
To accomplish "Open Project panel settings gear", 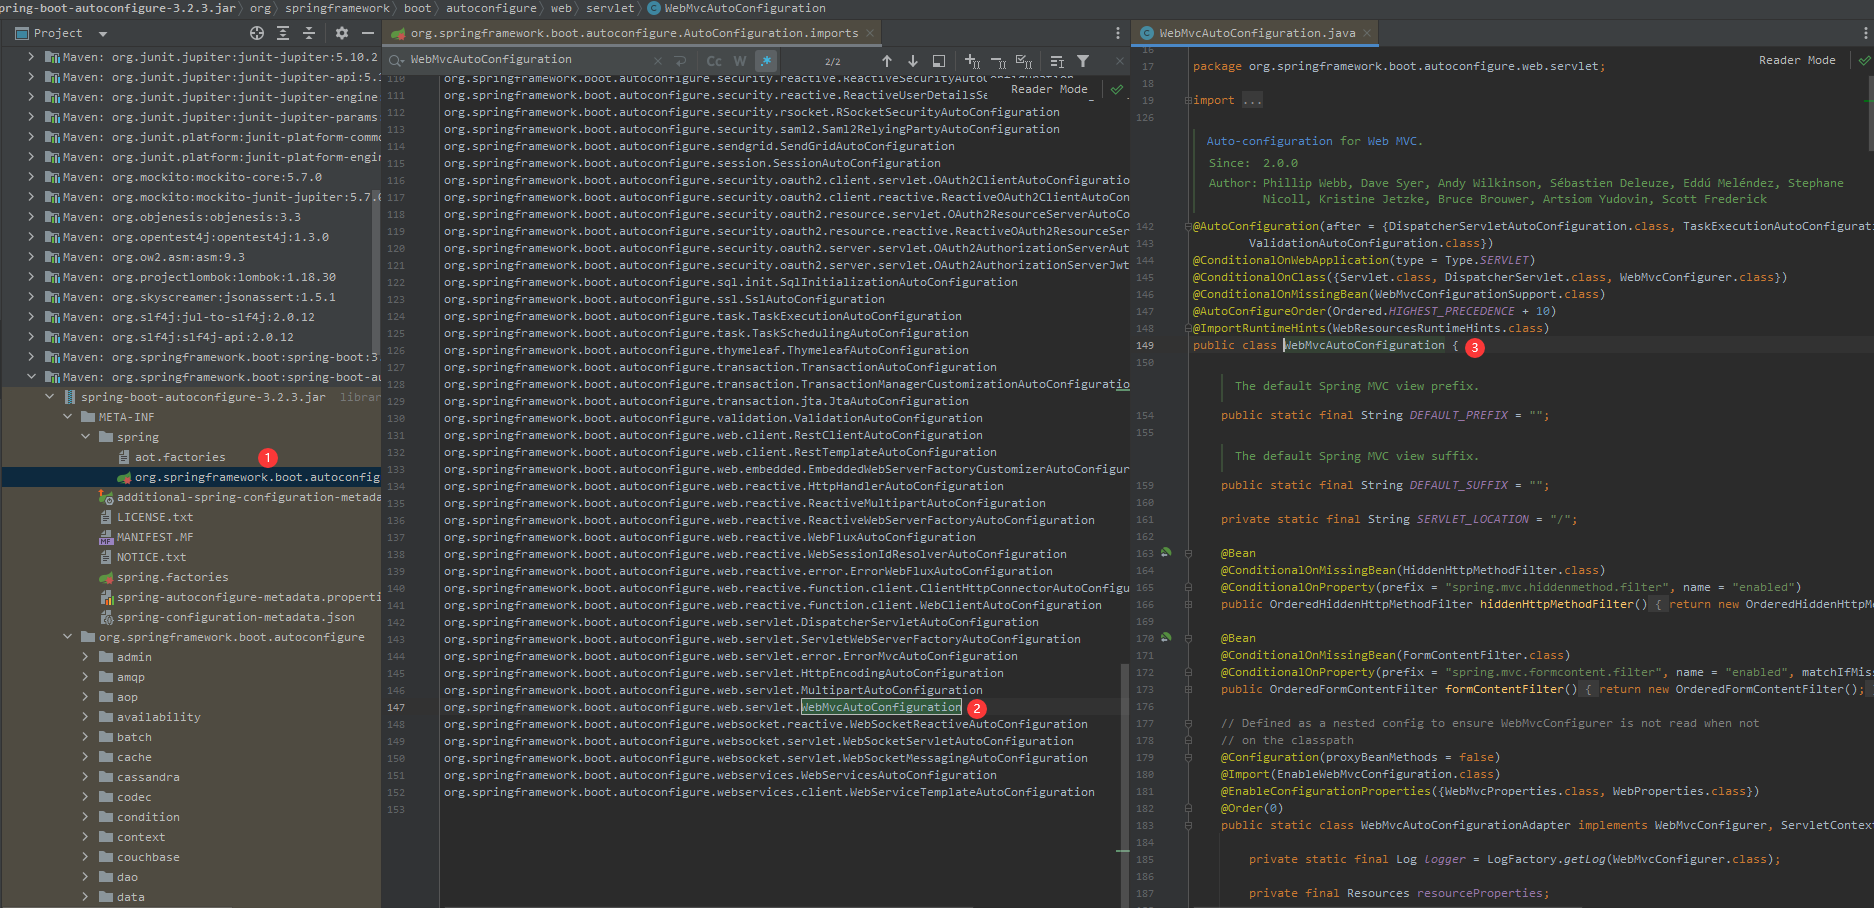I will [341, 33].
